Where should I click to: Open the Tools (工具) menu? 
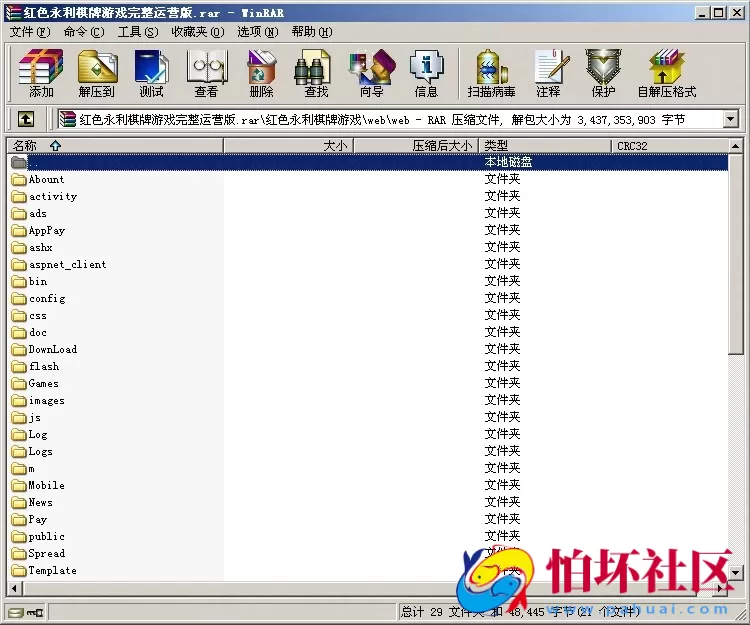click(x=138, y=32)
